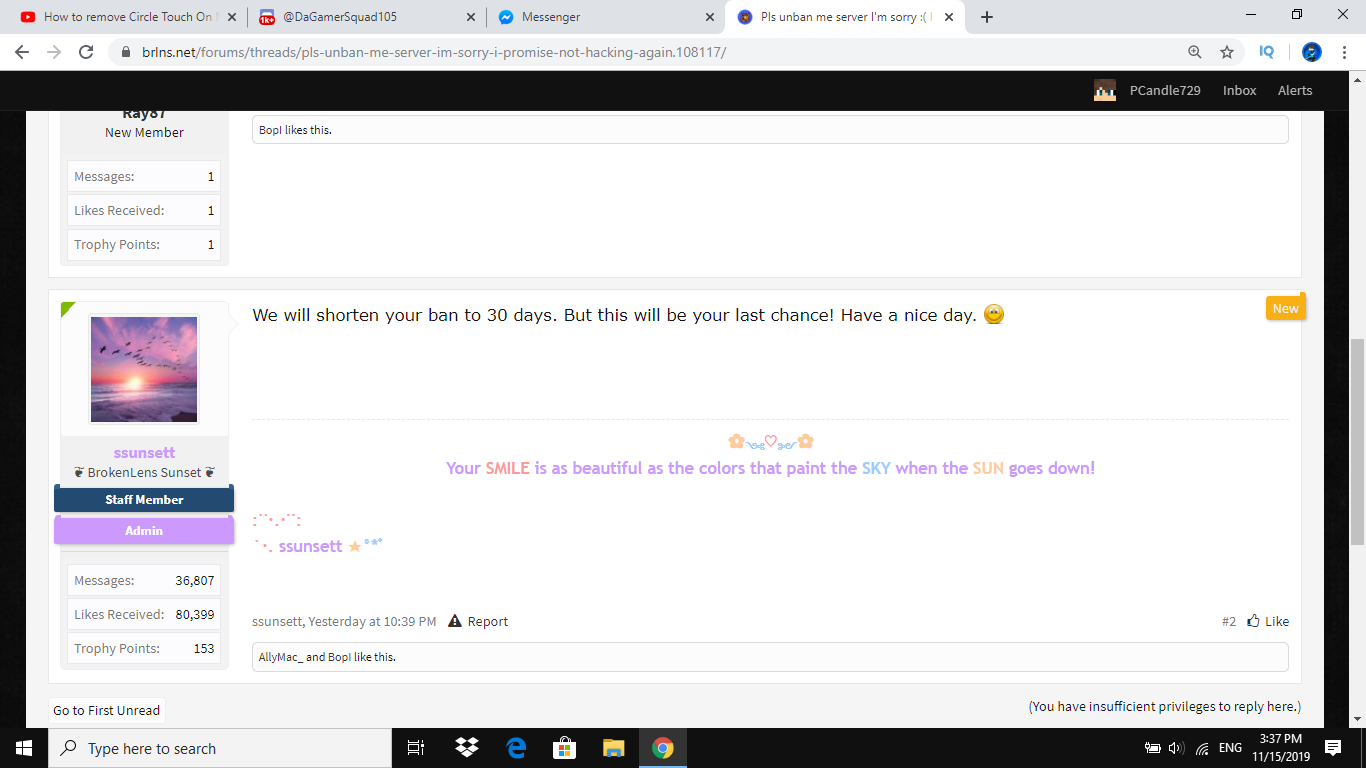Click the "BrokenLens Sunset" user title
The height and width of the screenshot is (768, 1366).
click(144, 472)
